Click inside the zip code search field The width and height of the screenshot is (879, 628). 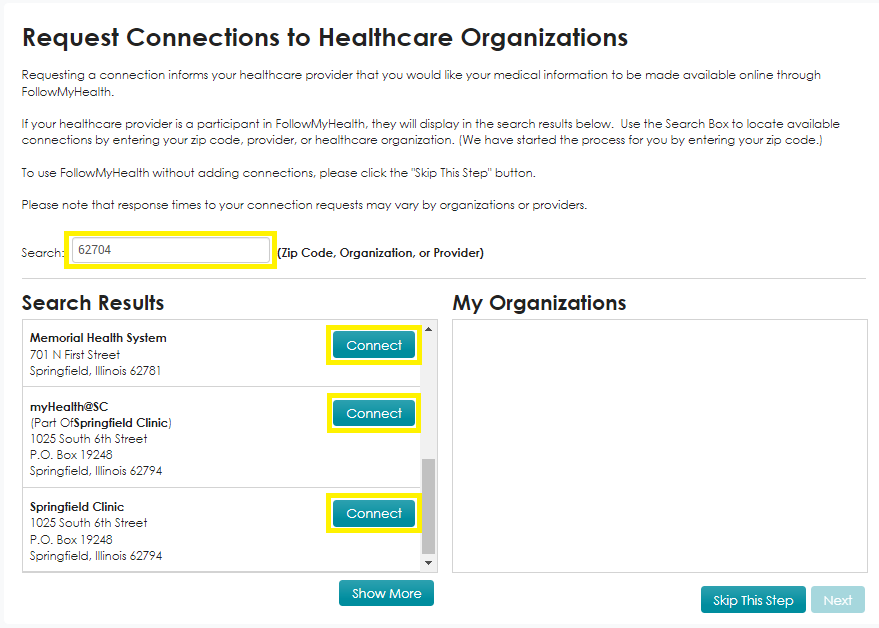point(170,250)
